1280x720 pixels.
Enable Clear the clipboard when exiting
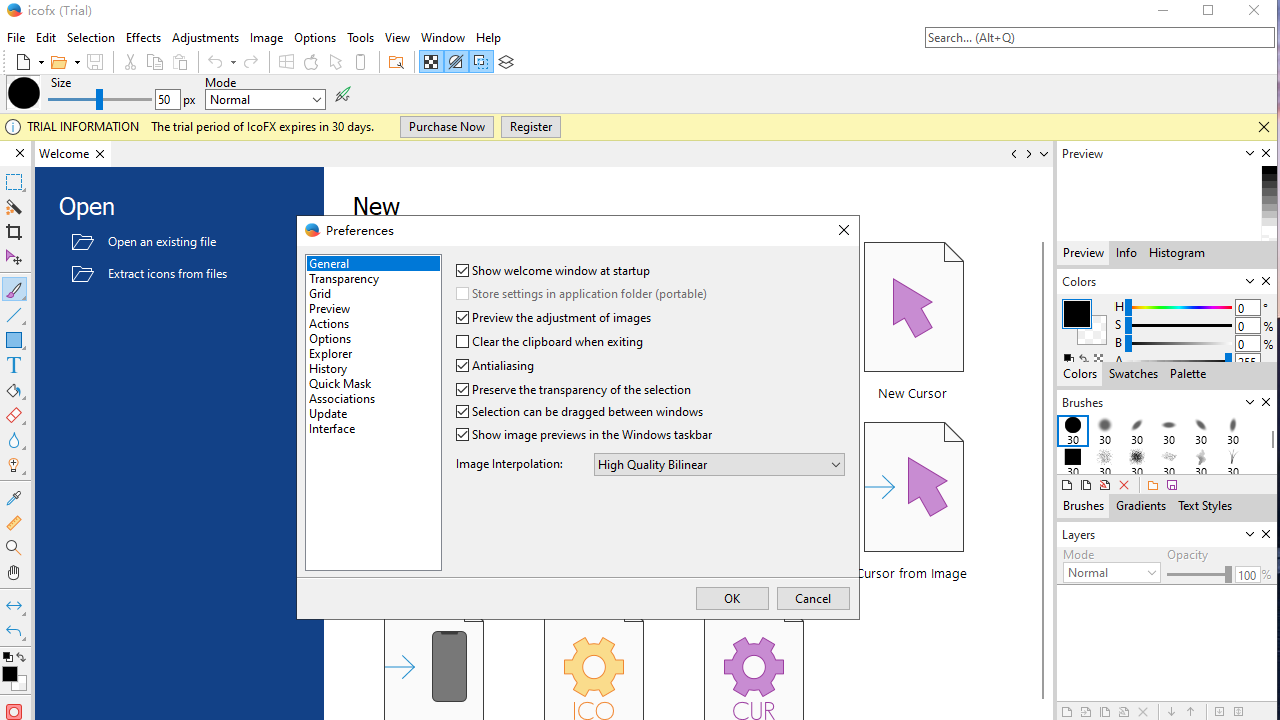(462, 342)
